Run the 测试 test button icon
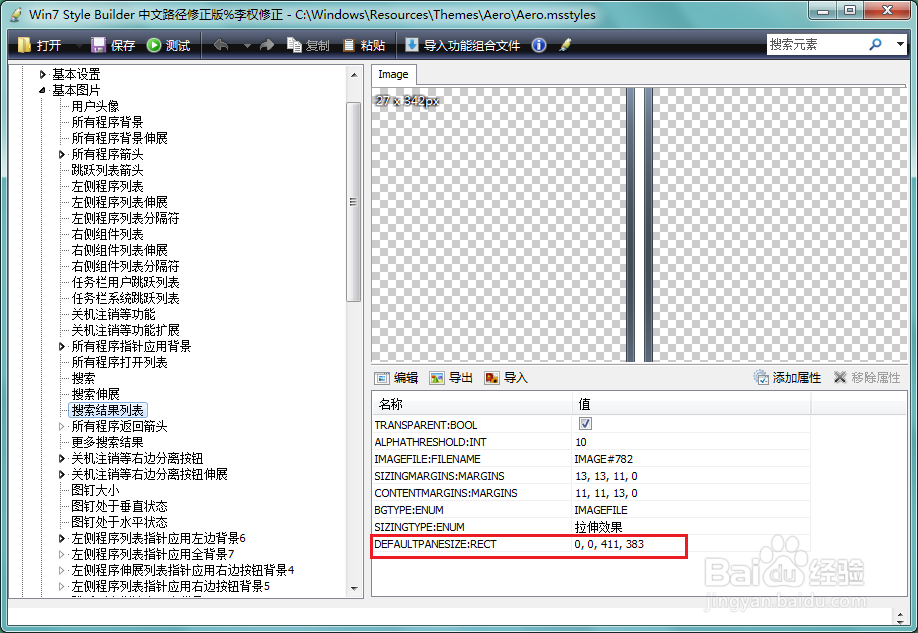This screenshot has height=633, width=918. [154, 44]
